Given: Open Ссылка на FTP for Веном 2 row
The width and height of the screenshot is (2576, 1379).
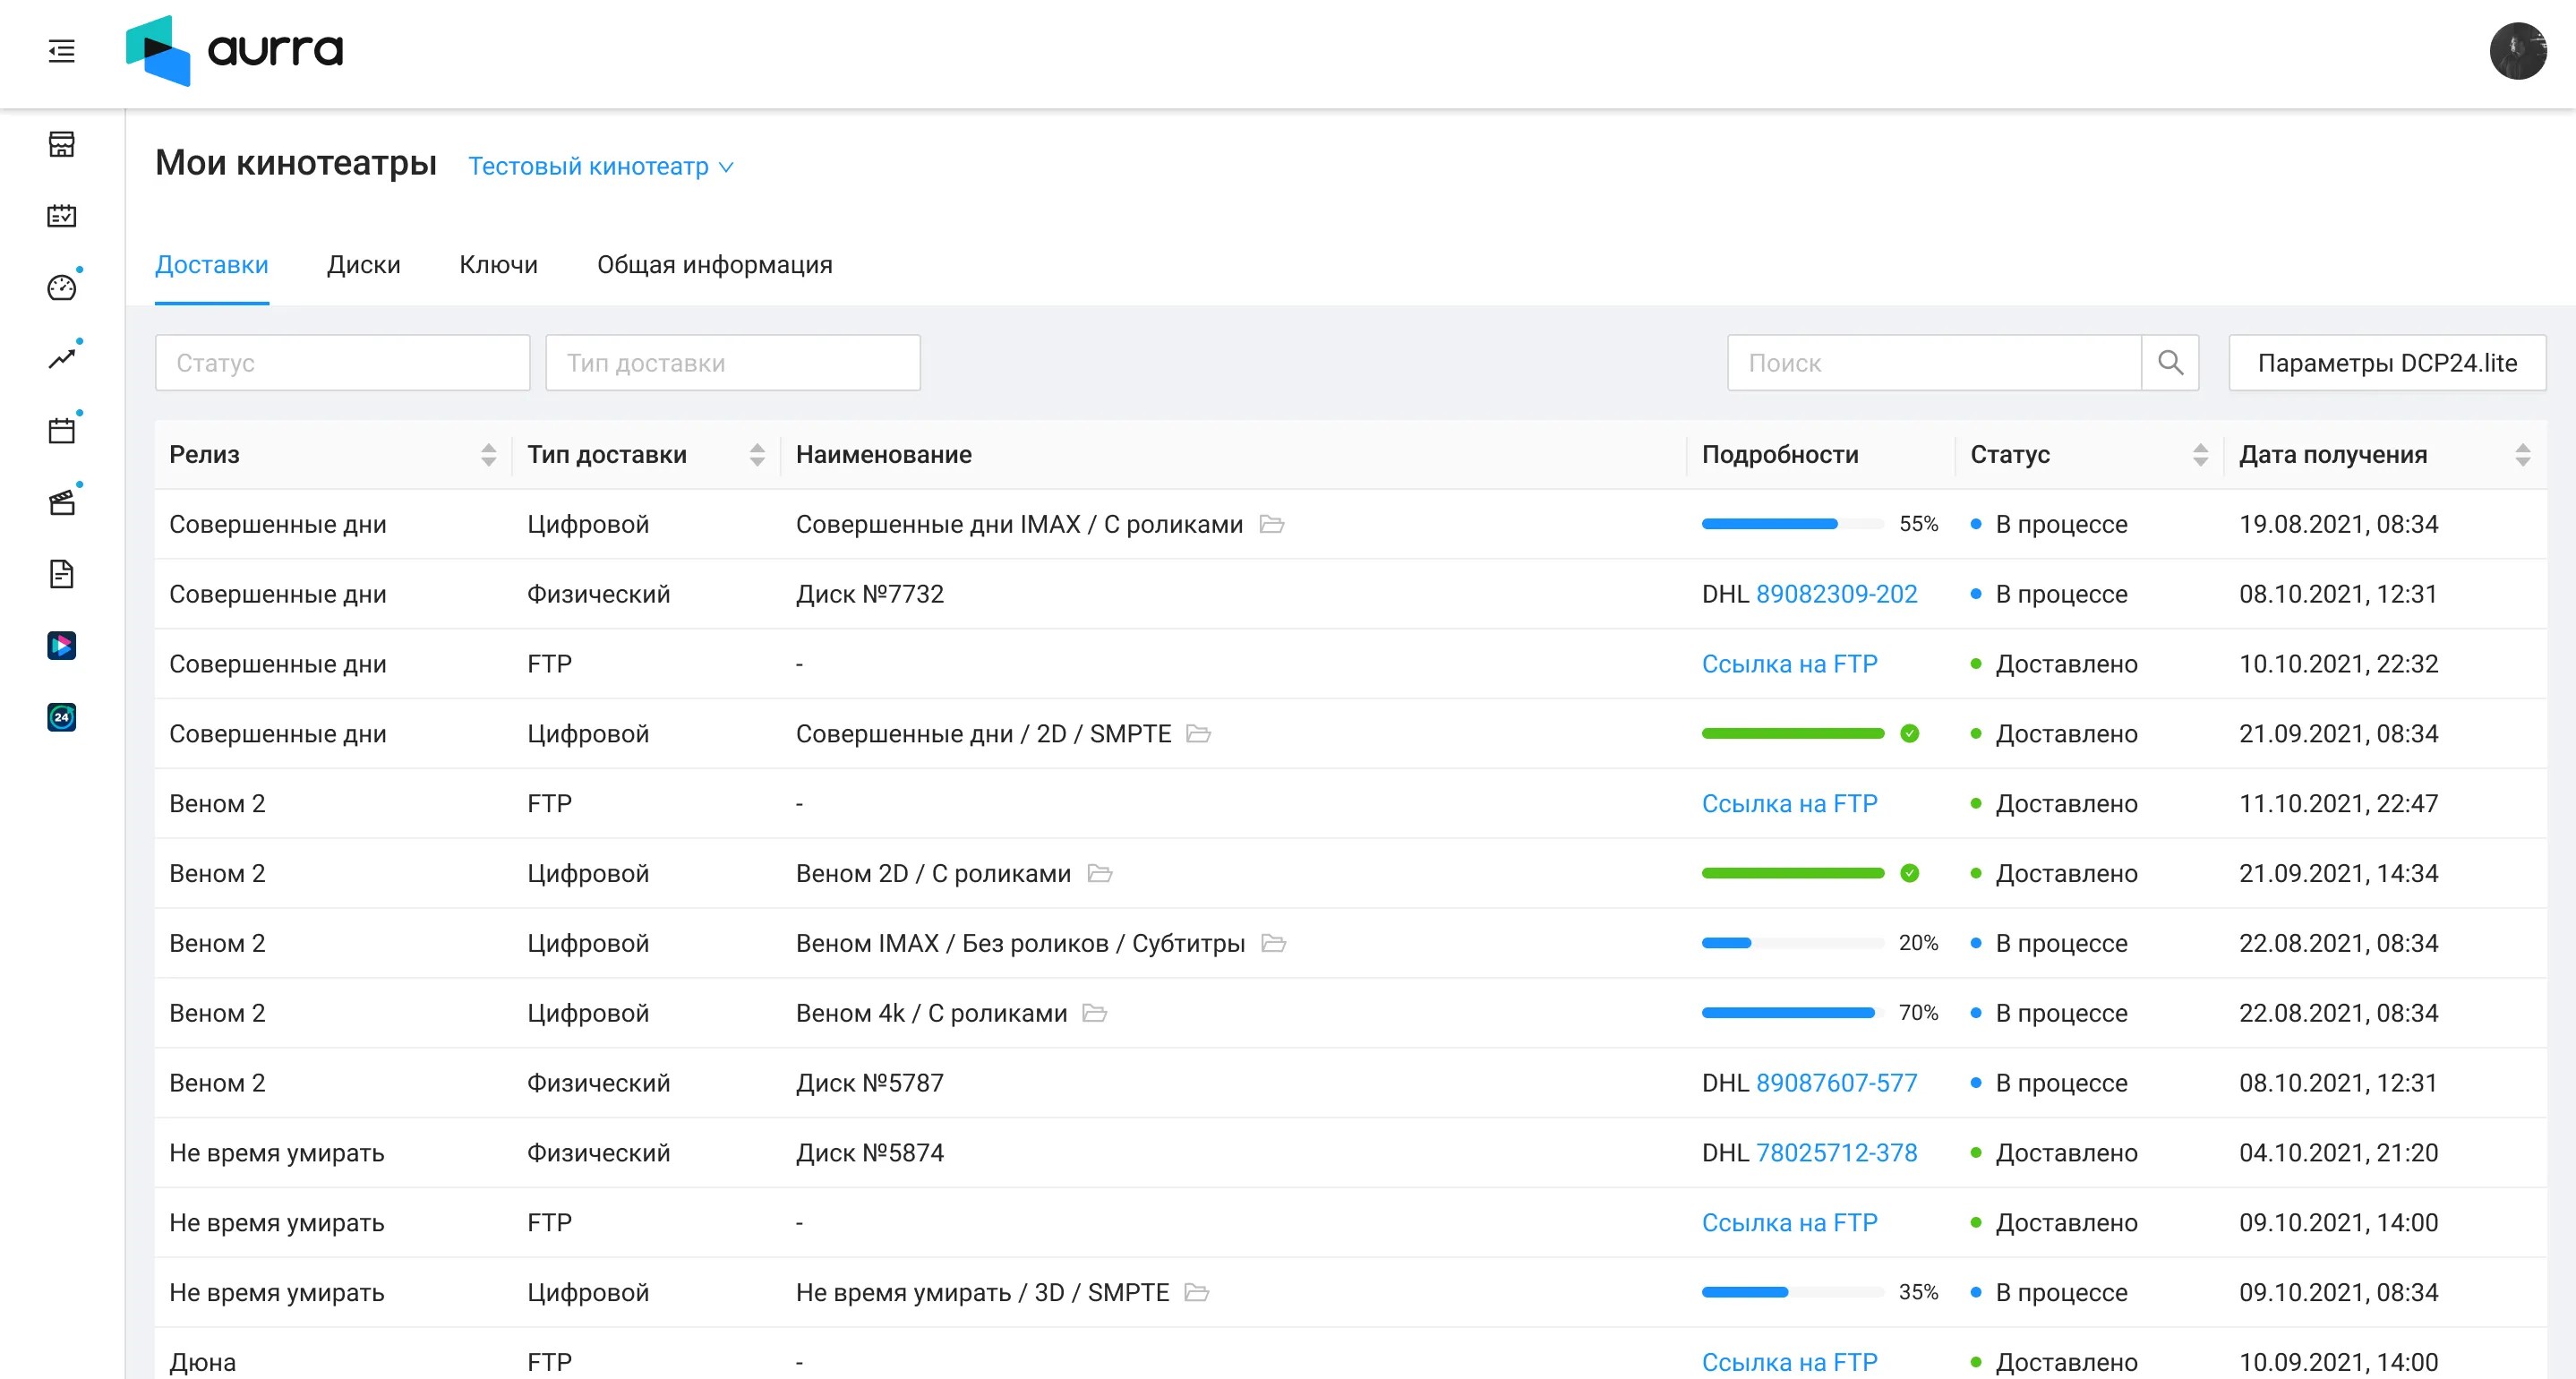Looking at the screenshot, I should 1790,804.
